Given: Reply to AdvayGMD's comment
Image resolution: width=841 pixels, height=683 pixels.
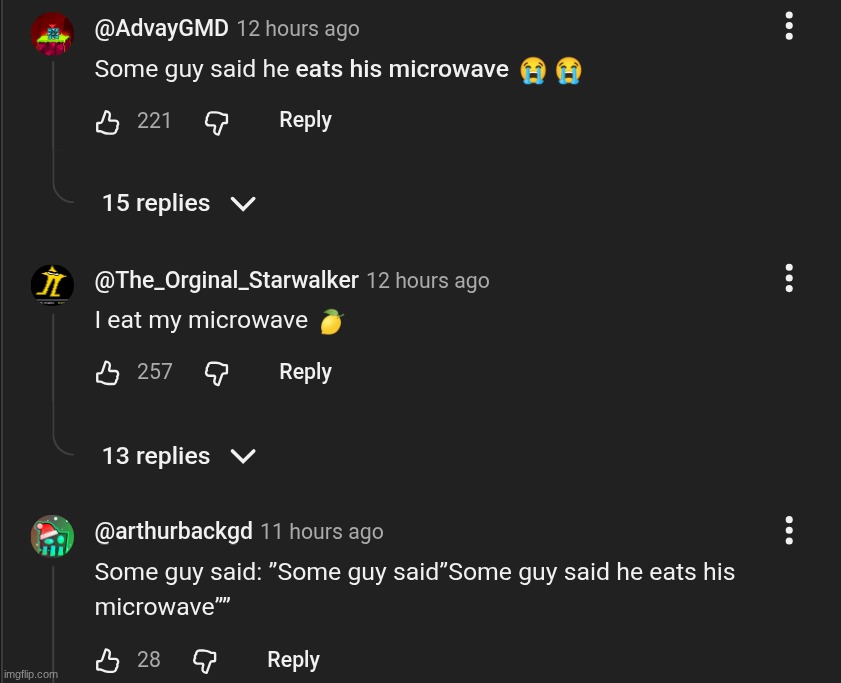Looking at the screenshot, I should pyautogui.click(x=305, y=120).
